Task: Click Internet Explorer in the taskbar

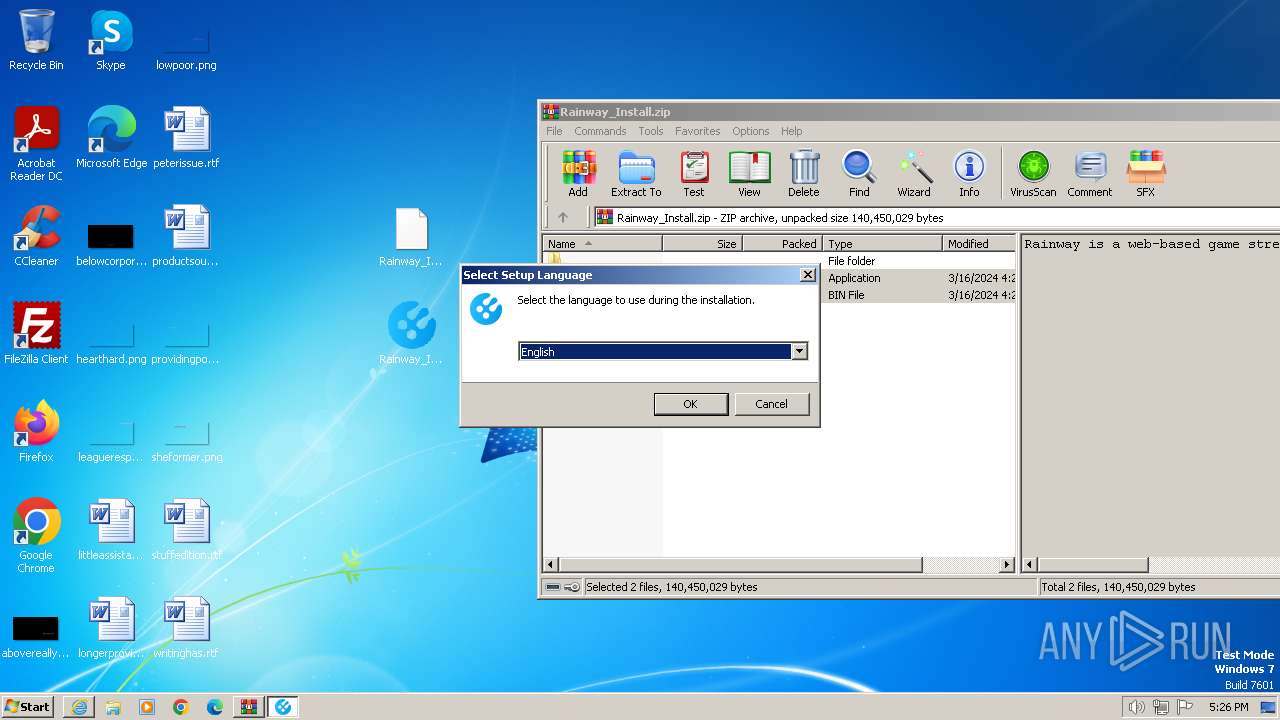Action: [79, 707]
